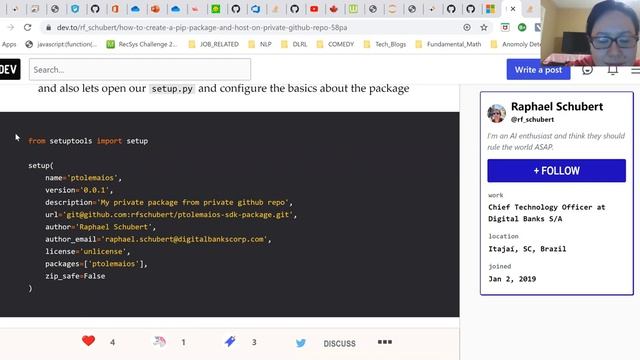640x360 pixels.
Task: Open the RecSys Challenge bookmark
Action: tap(142, 44)
